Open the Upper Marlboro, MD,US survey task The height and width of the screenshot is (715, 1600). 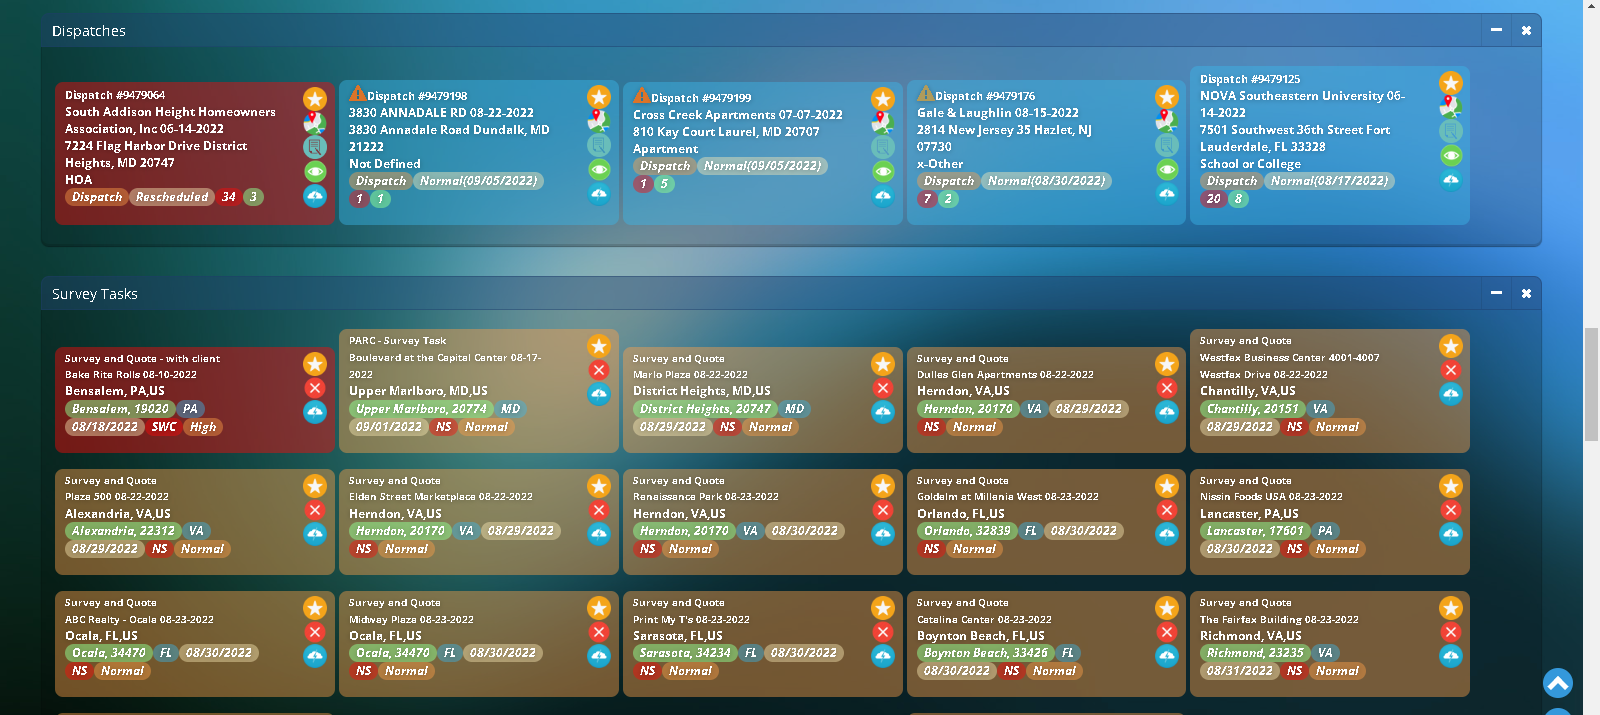(x=479, y=391)
